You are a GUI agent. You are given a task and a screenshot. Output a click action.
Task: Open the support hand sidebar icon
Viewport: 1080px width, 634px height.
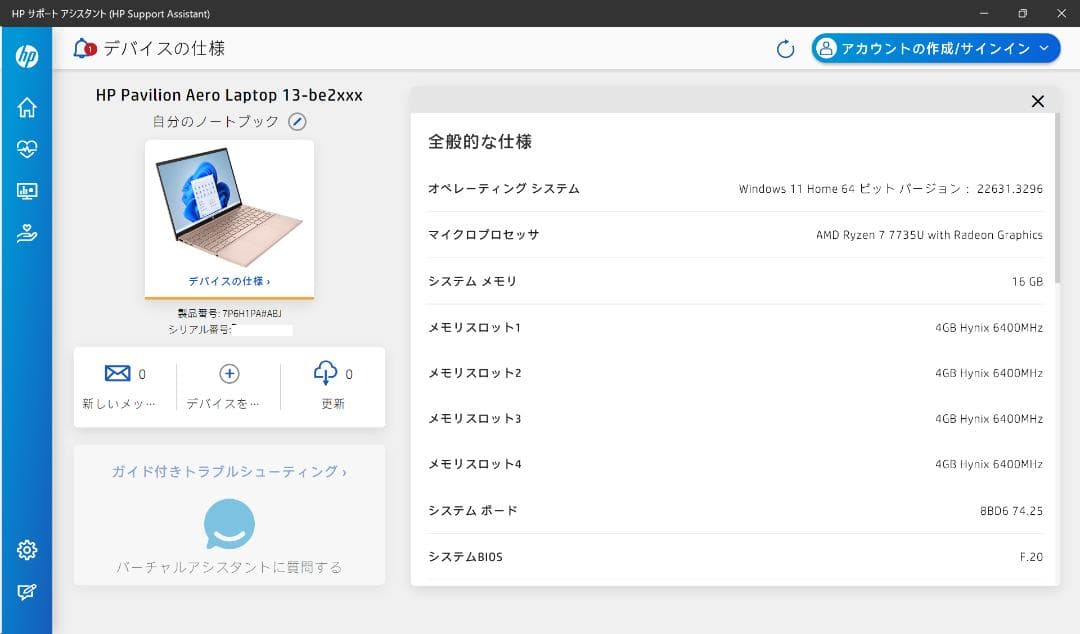[x=26, y=234]
